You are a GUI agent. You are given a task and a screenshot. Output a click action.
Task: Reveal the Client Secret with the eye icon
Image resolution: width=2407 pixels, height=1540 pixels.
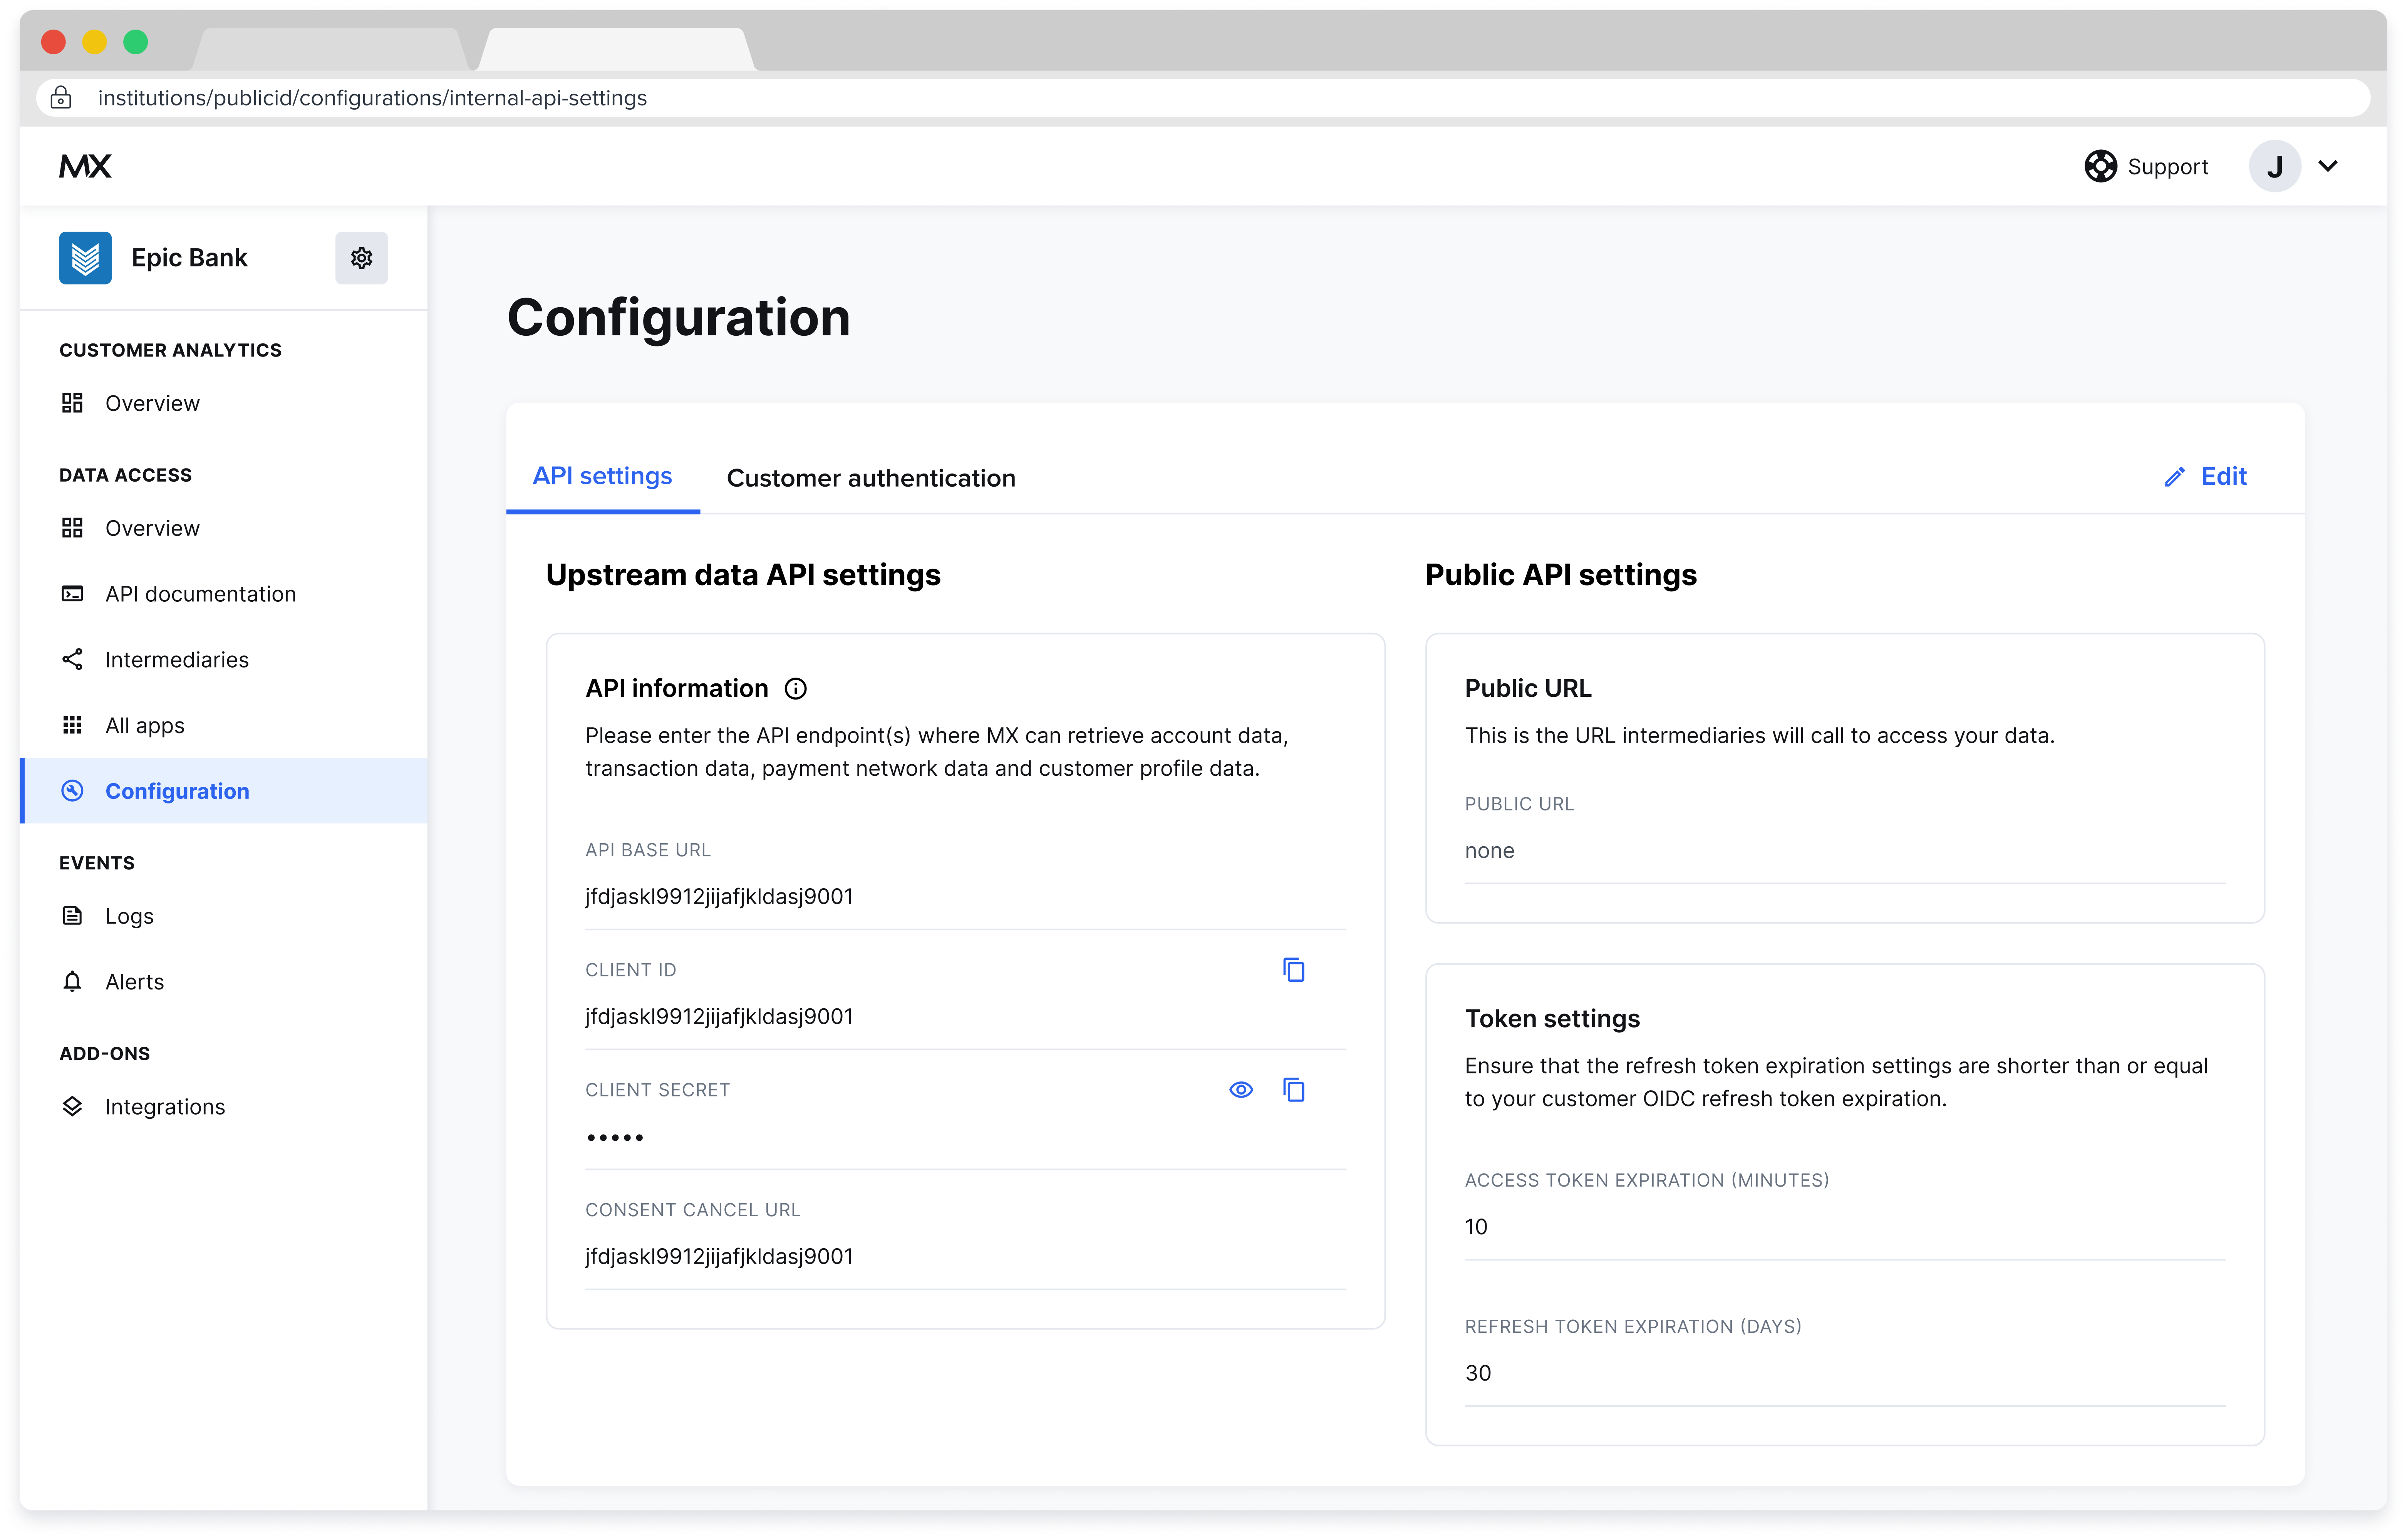[x=1240, y=1089]
